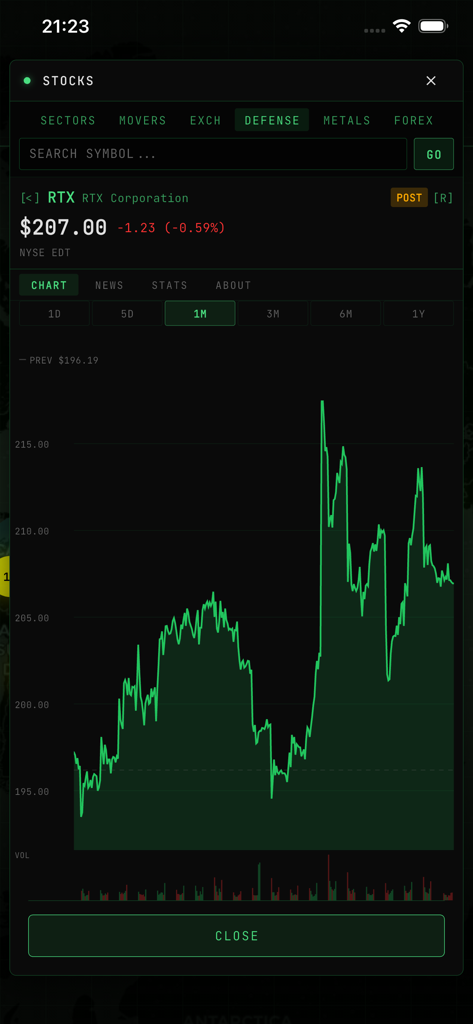Click the PREV $196.19 label

point(64,360)
